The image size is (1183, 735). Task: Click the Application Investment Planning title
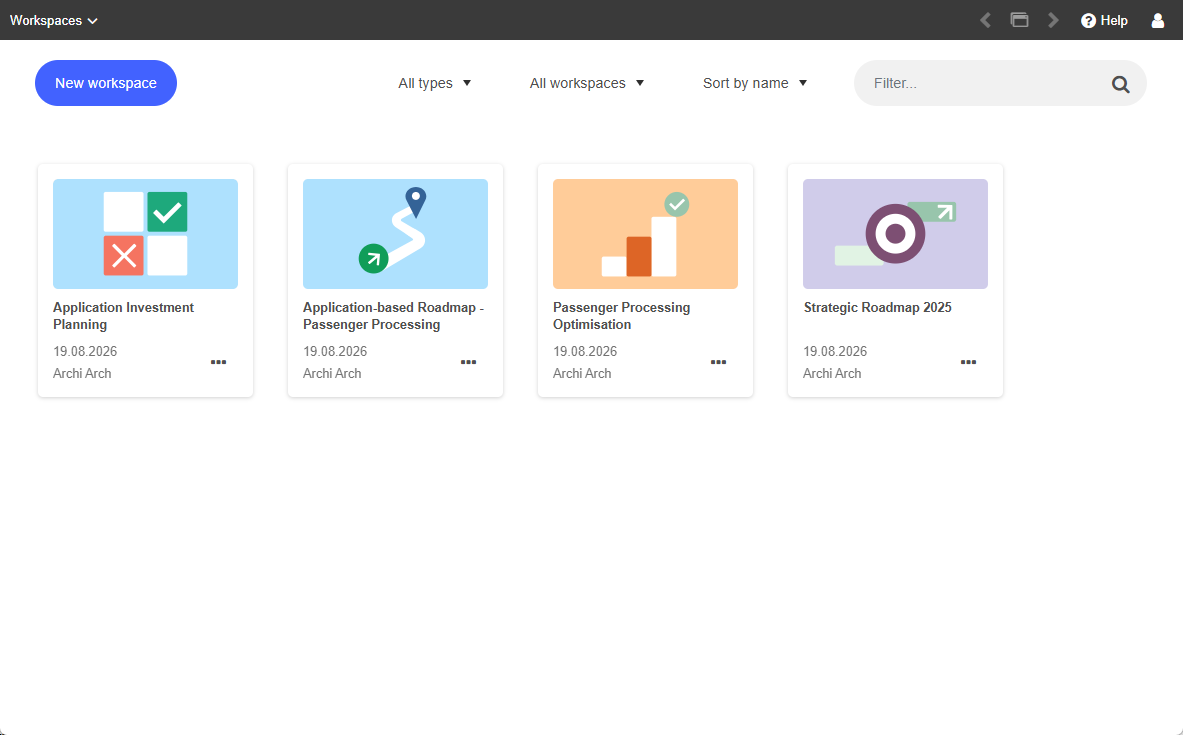click(x=123, y=316)
